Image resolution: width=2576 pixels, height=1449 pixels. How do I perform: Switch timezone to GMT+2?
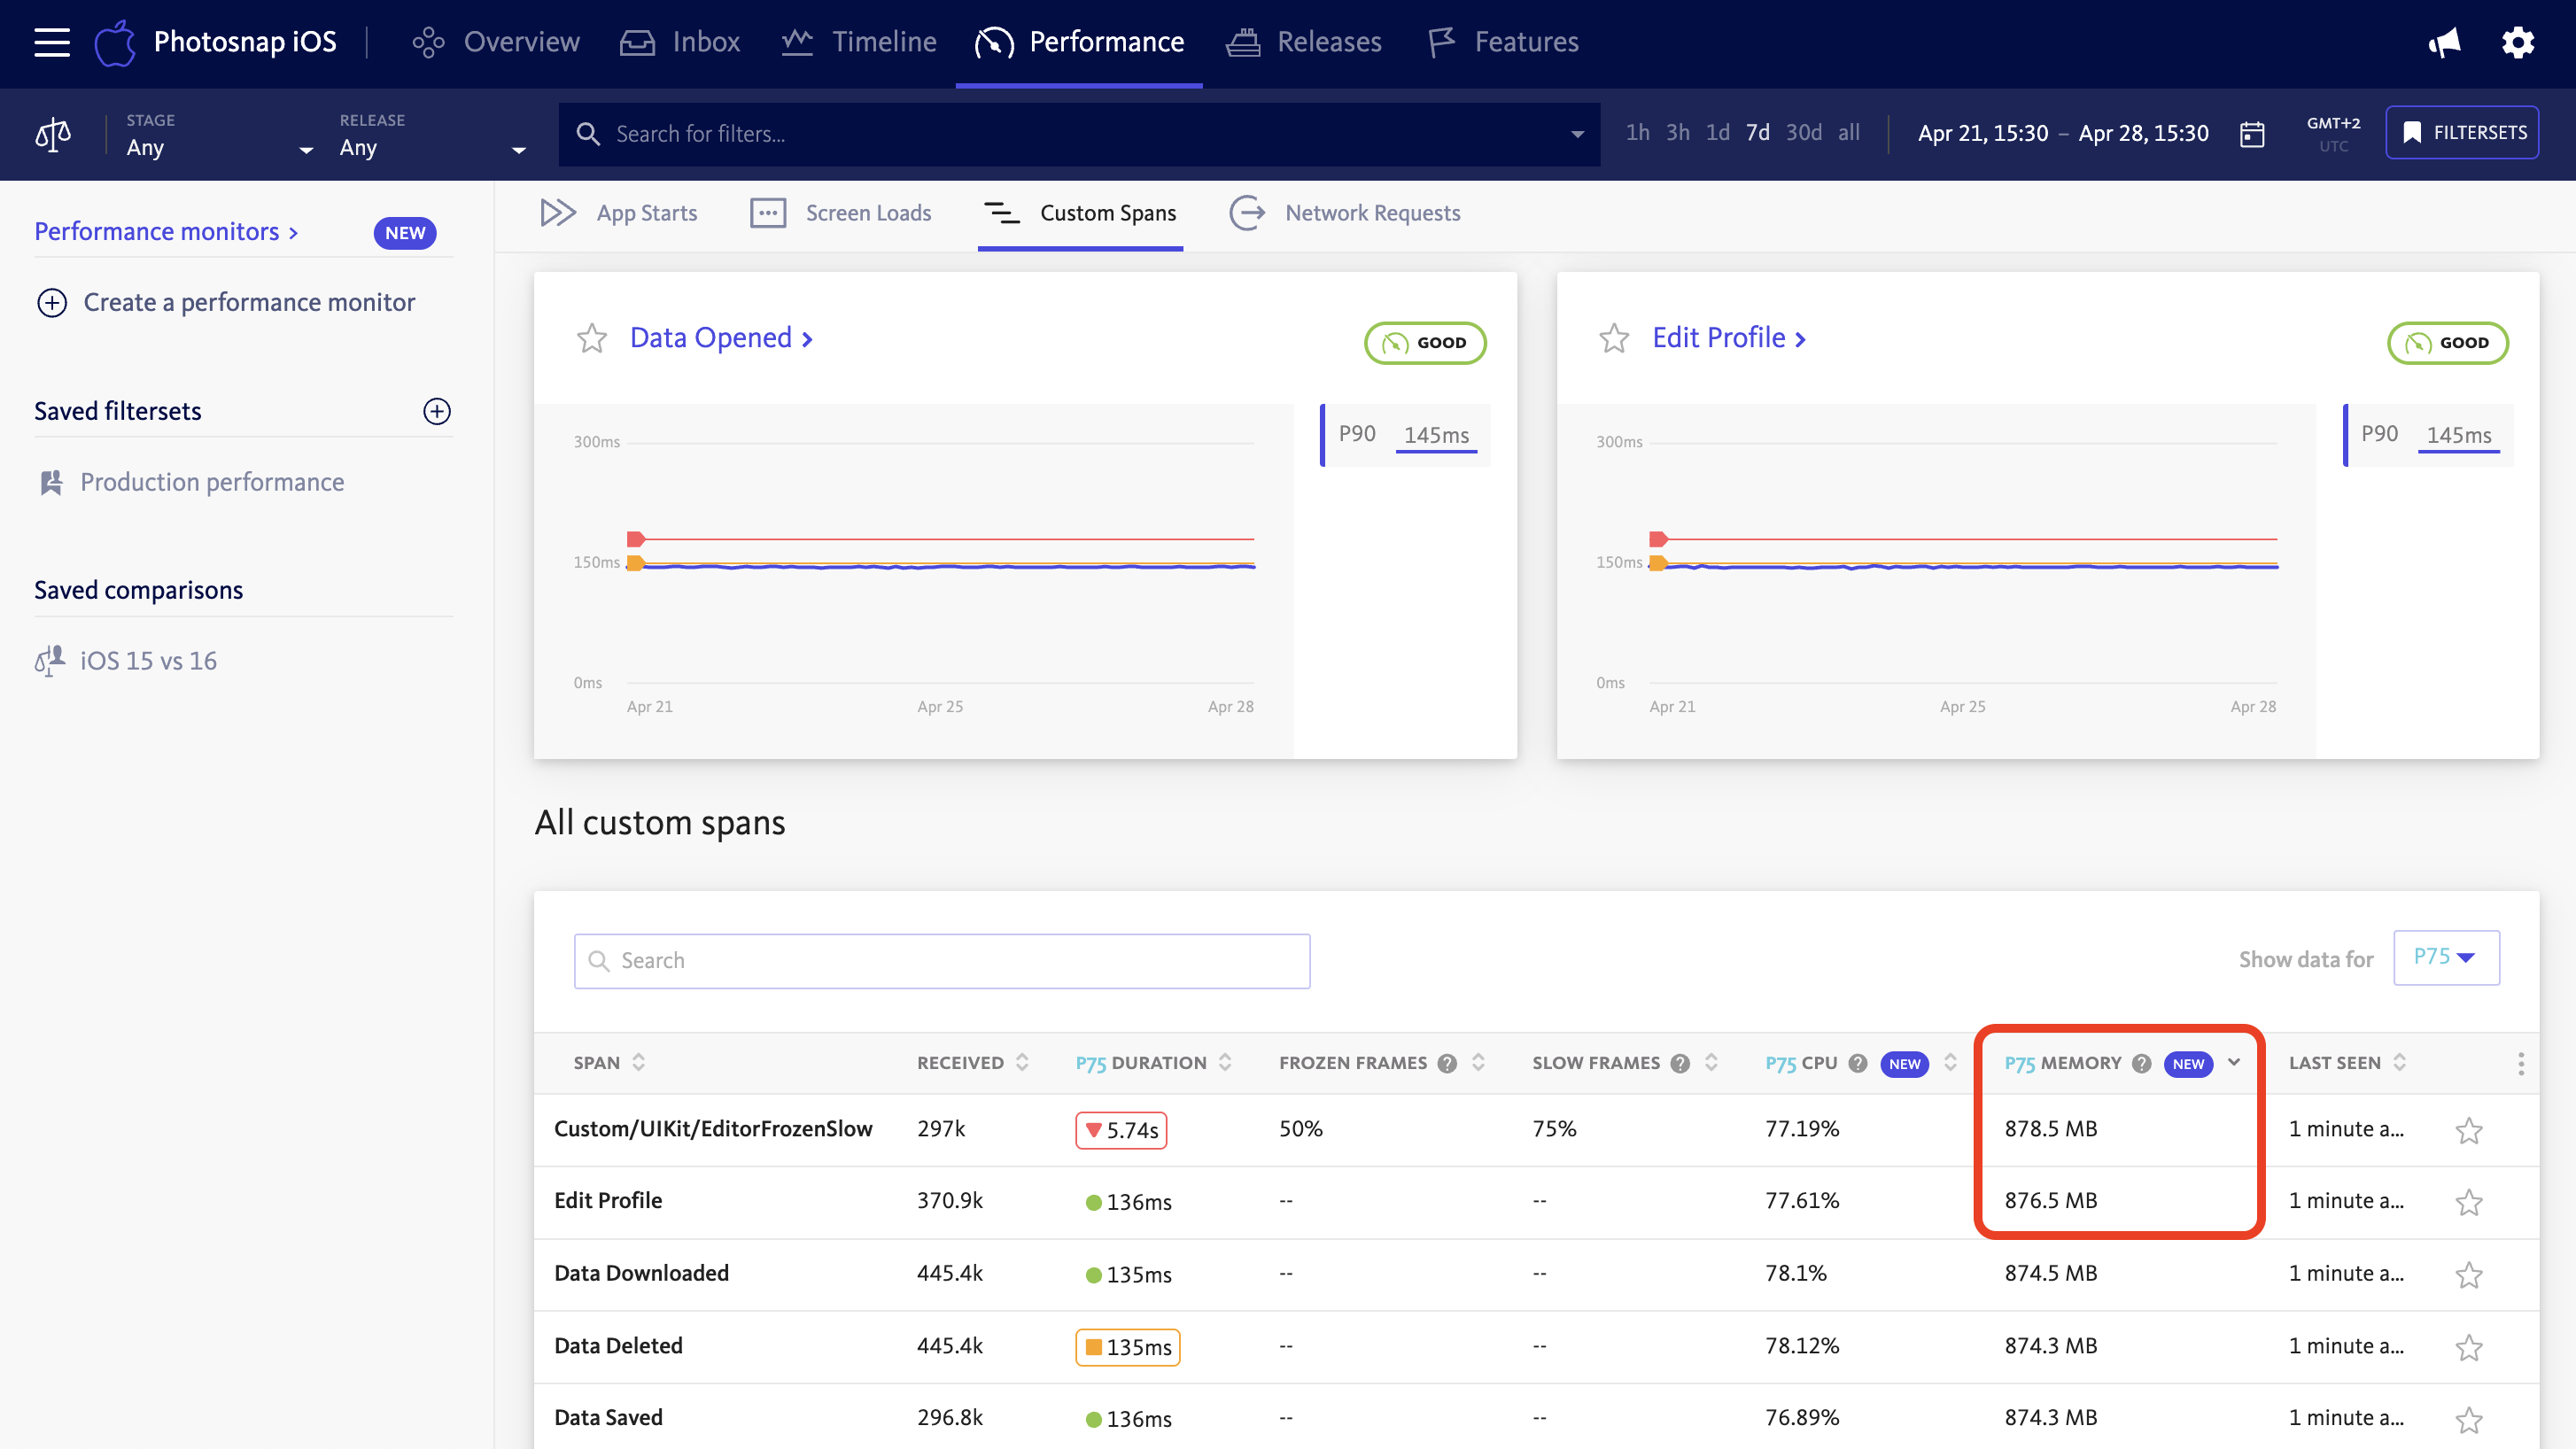[2333, 123]
